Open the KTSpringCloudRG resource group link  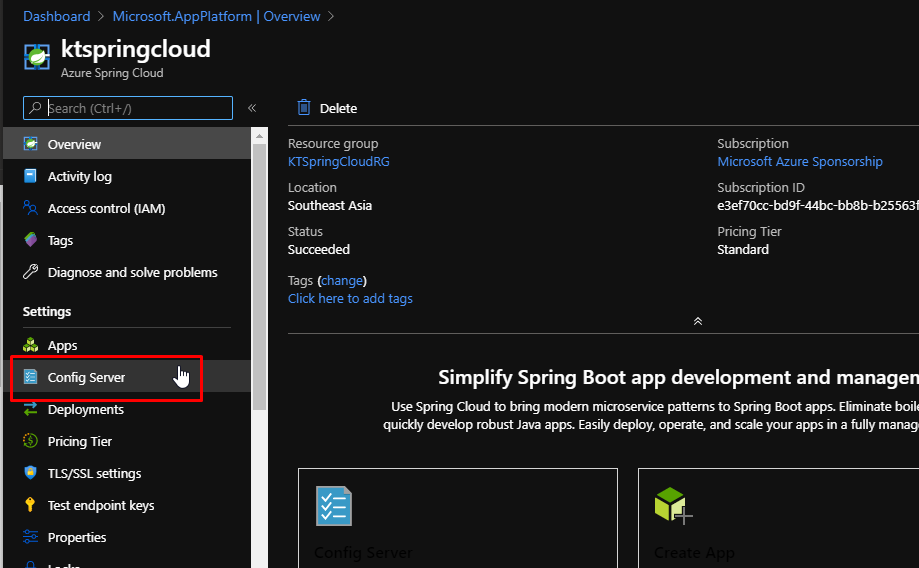(338, 162)
